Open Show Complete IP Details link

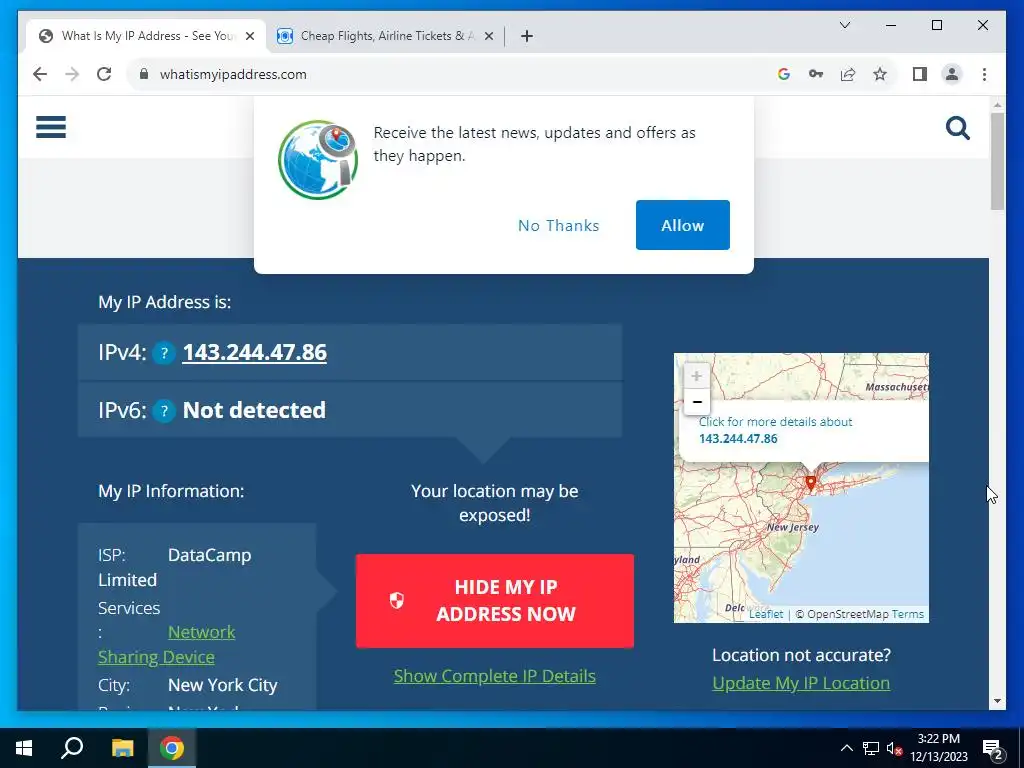pos(494,676)
